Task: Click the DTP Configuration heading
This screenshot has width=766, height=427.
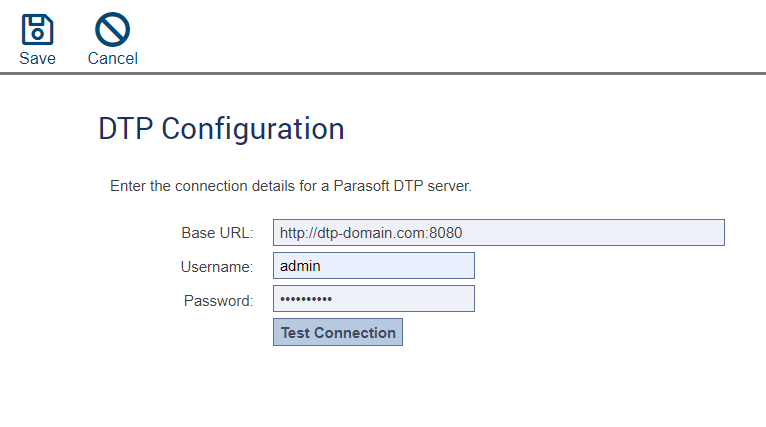Action: (221, 129)
